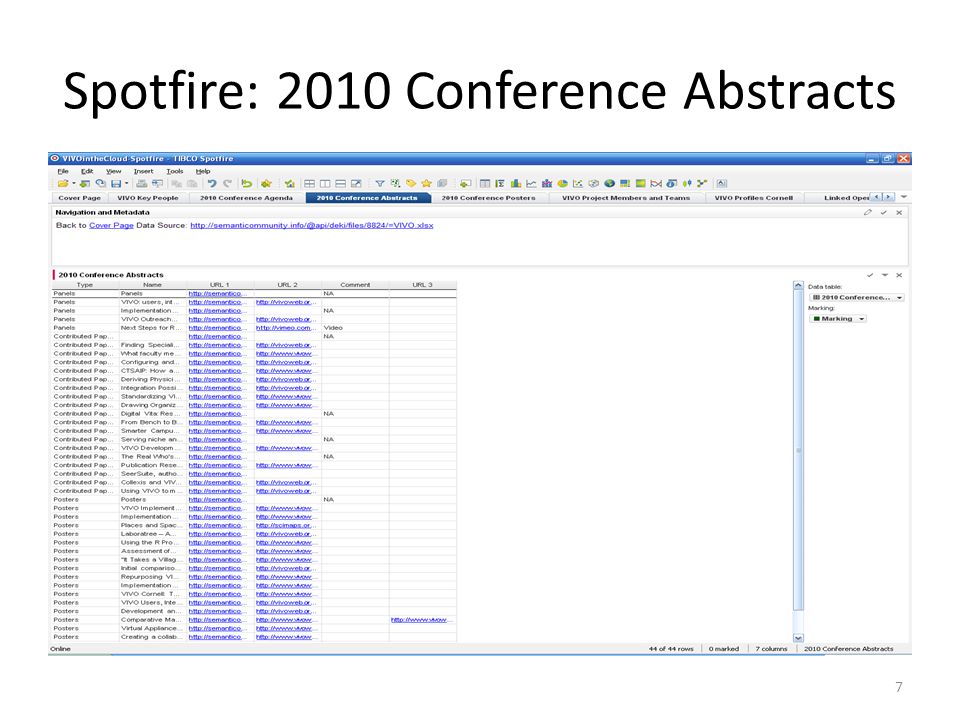The width and height of the screenshot is (960, 720).
Task: Click the green Reset arrow icon
Action: coord(247,183)
